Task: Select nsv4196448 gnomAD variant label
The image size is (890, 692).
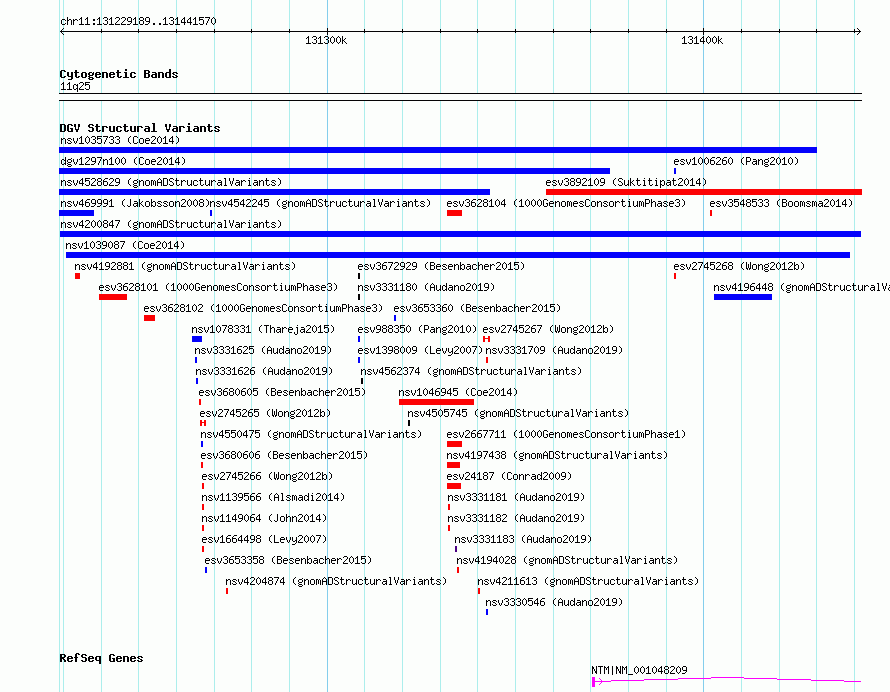Action: click(801, 287)
